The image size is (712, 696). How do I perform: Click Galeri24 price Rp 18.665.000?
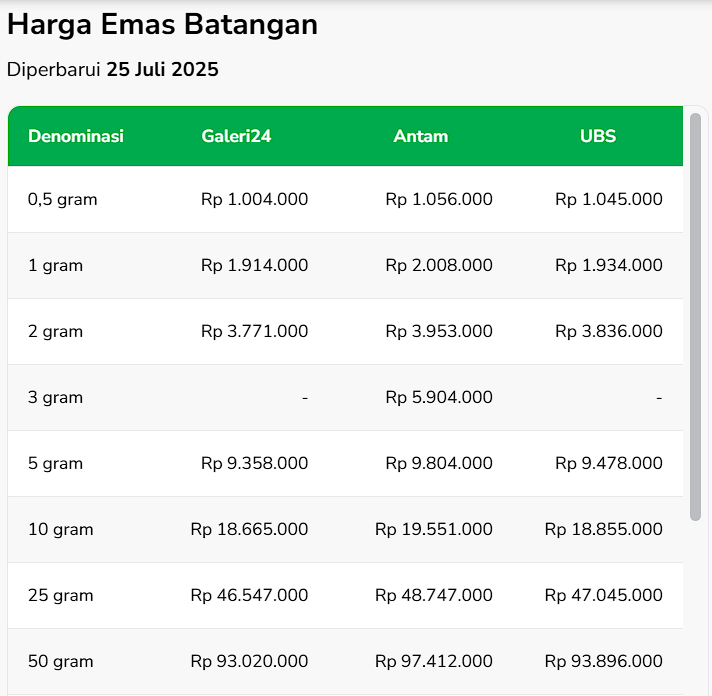(249, 529)
